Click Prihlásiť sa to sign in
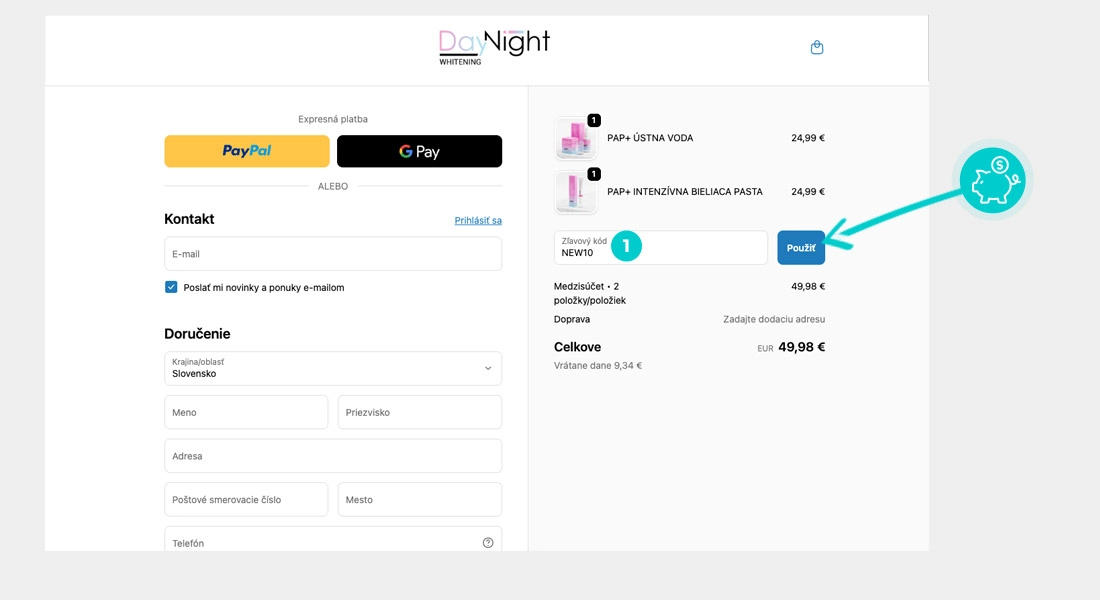 click(x=478, y=220)
